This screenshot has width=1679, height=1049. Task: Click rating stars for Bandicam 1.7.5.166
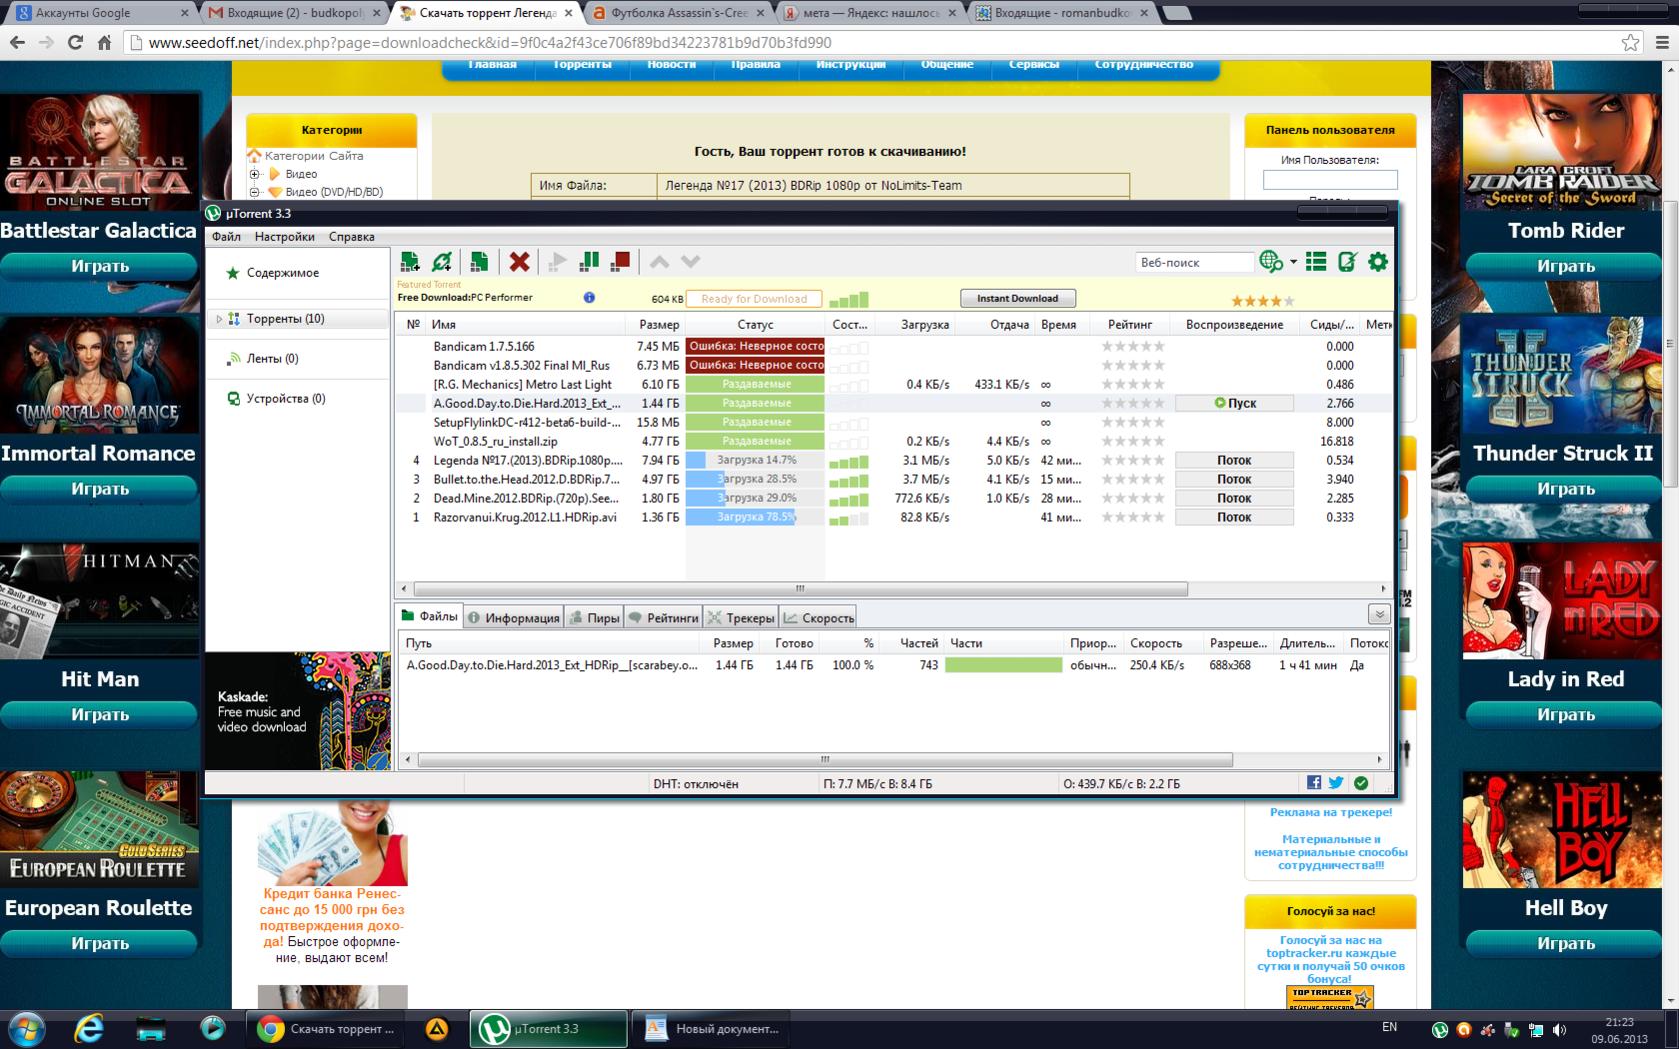coord(1132,346)
